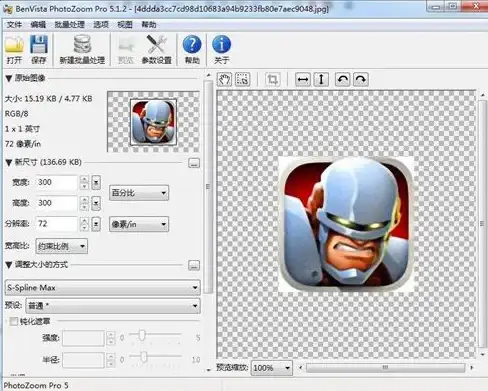Collapse the 原始图像 section

coord(9,79)
